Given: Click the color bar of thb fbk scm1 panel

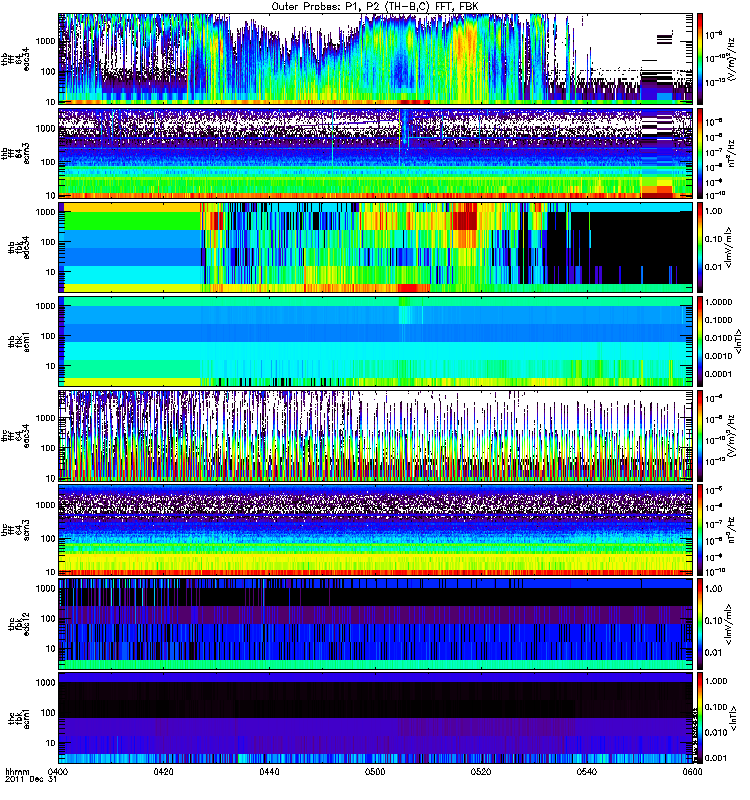Looking at the screenshot, I should tap(700, 341).
